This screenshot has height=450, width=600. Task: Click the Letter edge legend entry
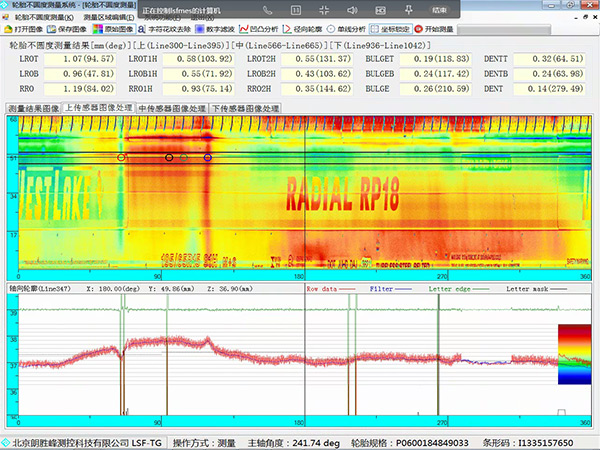(x=459, y=289)
